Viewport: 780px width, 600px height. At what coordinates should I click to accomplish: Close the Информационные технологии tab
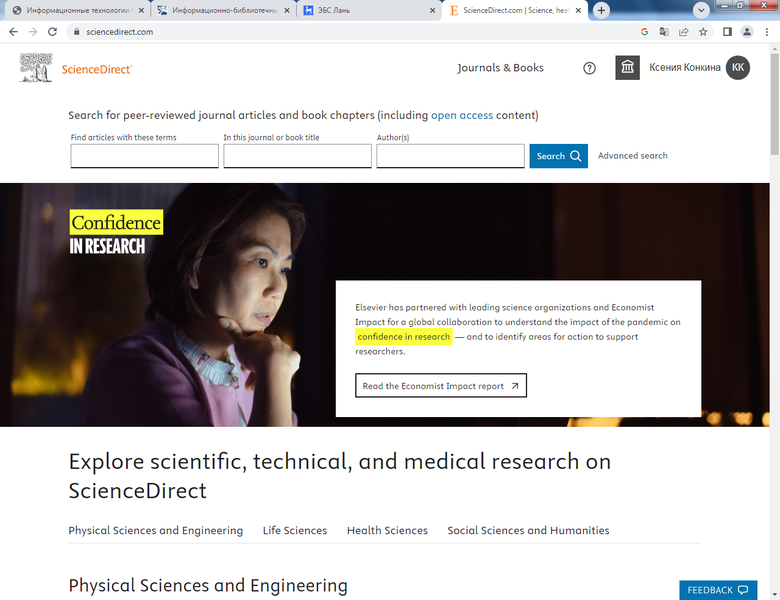(x=141, y=10)
